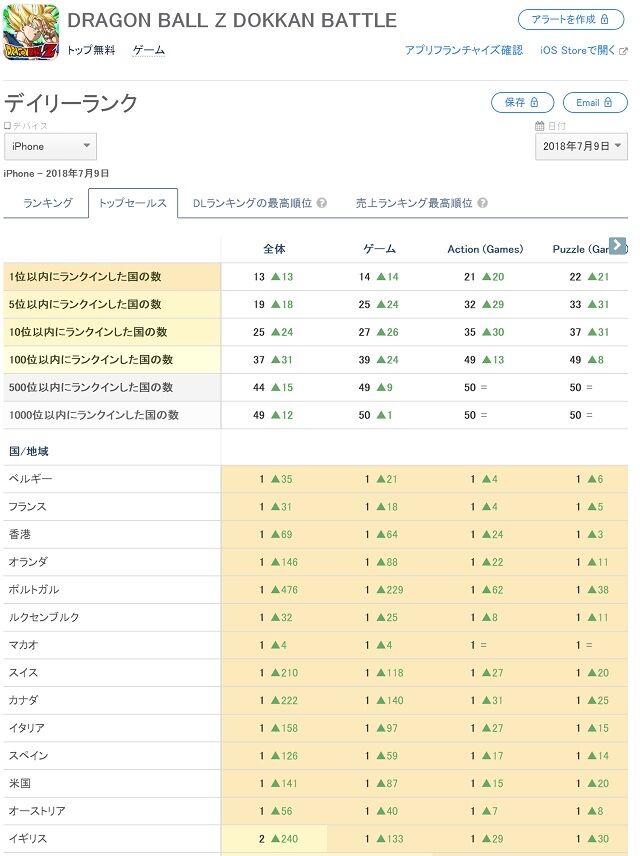The height and width of the screenshot is (856, 640).
Task: Click the lock icon in アラートを作成 button
Action: click(x=605, y=19)
